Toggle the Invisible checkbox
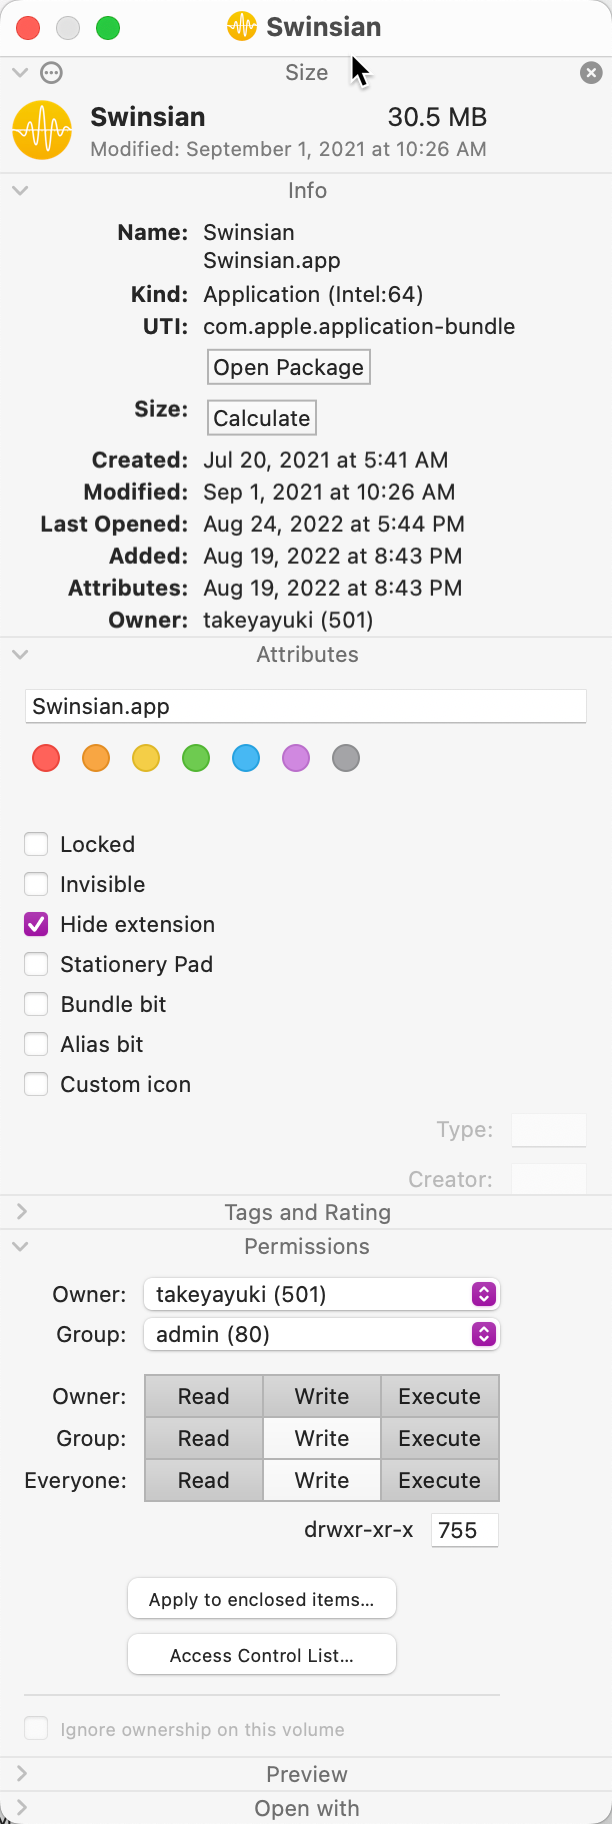Screen dimensions: 612x1824 [36, 884]
